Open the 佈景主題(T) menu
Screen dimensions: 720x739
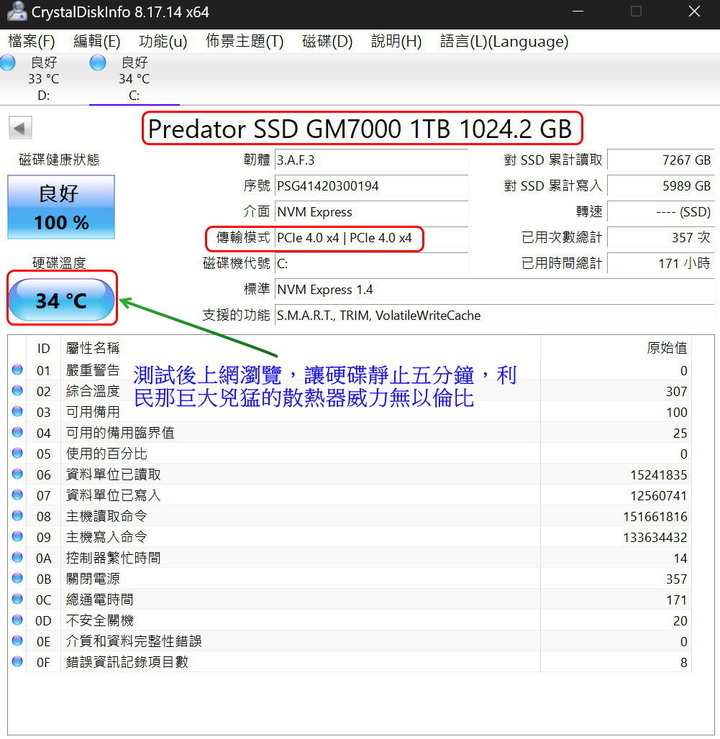[x=245, y=41]
